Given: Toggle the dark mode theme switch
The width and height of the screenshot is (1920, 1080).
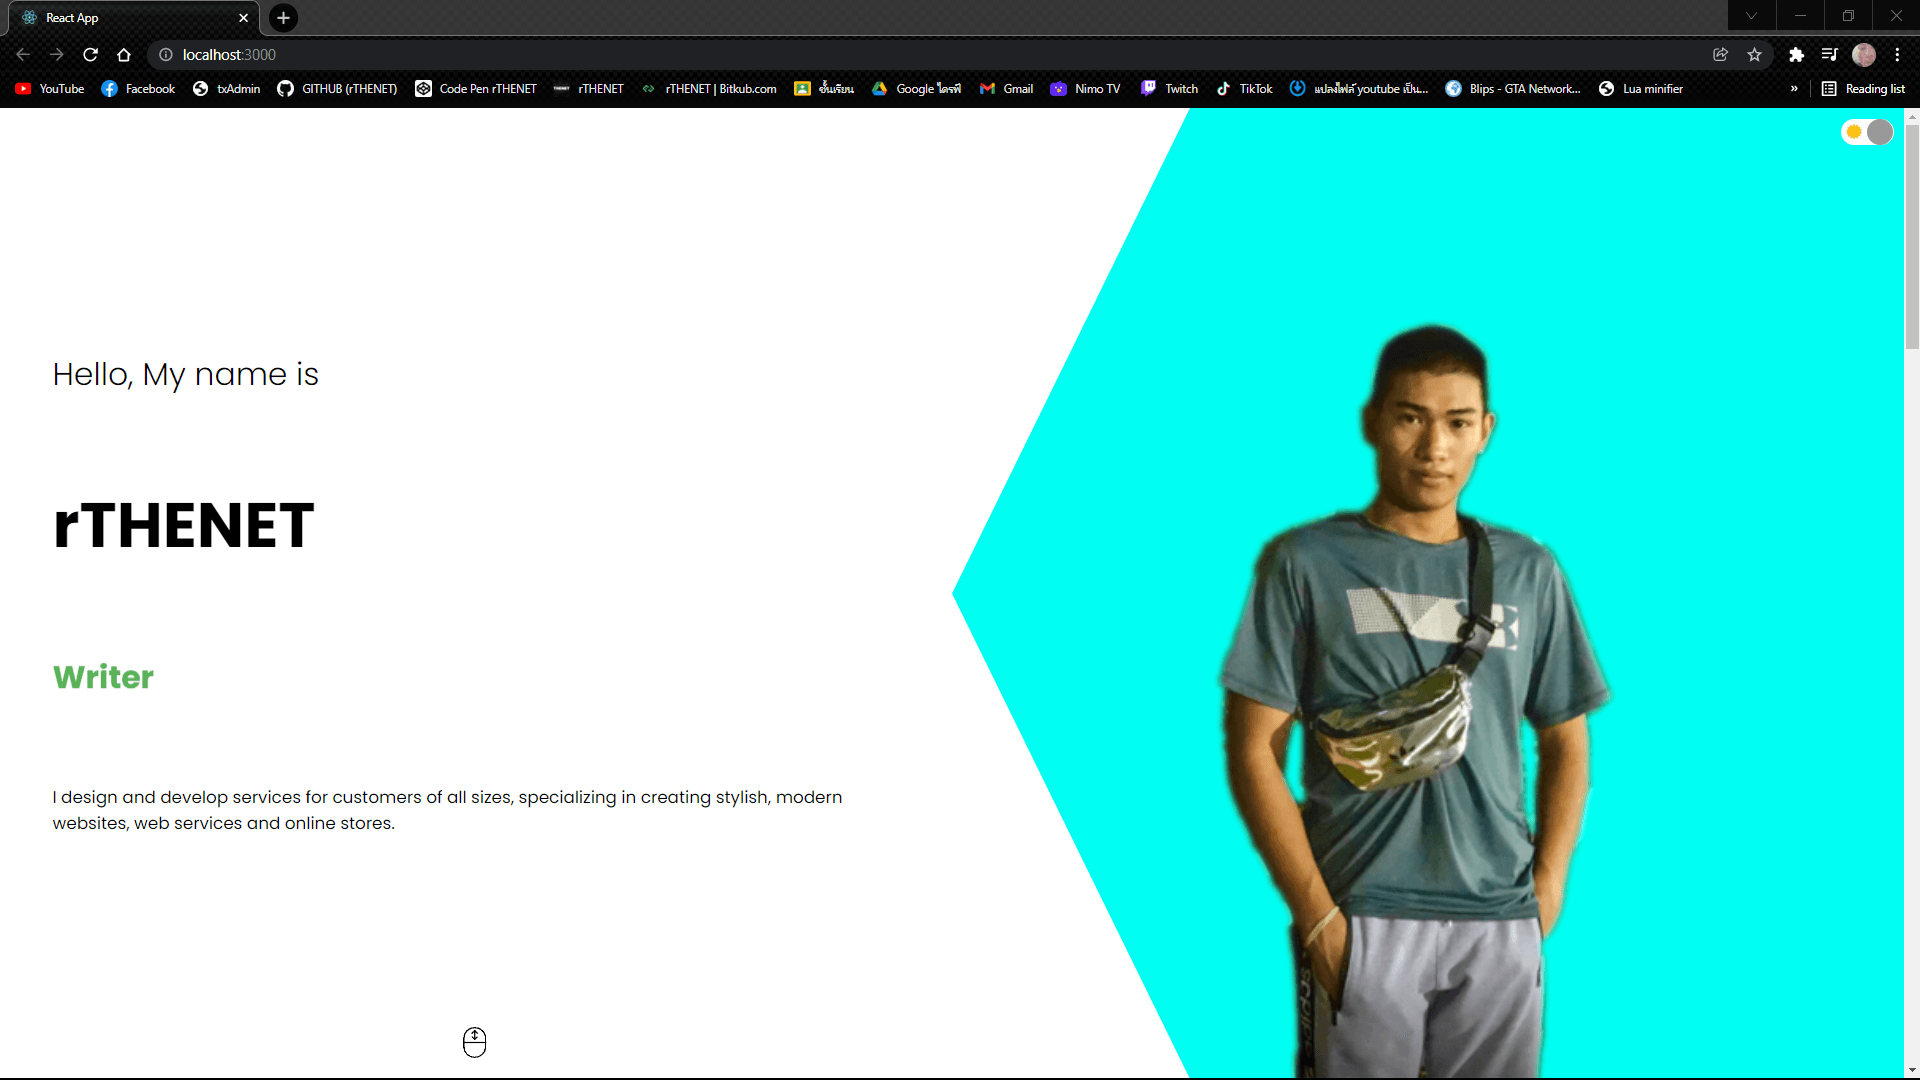Looking at the screenshot, I should 1867,132.
